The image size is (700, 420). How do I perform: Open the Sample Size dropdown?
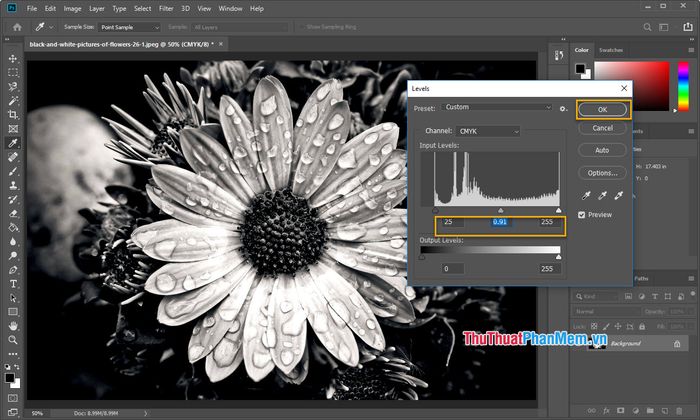(x=129, y=27)
